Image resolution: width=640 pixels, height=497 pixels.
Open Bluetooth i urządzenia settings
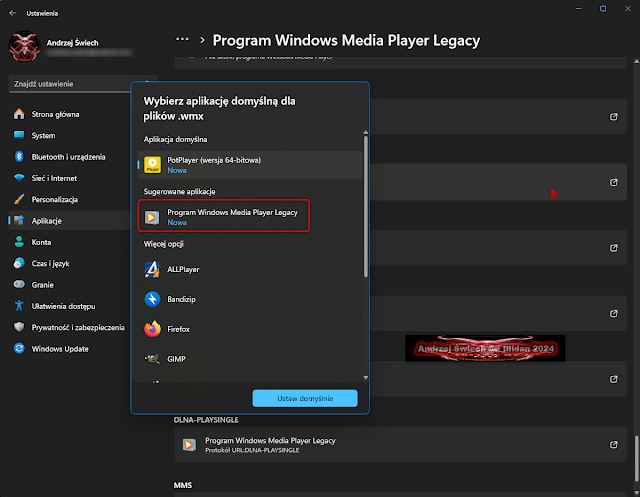pos(69,157)
